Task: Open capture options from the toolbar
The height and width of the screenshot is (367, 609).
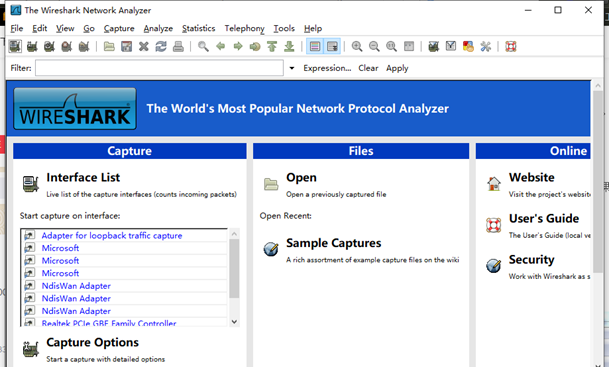Action: [32, 47]
